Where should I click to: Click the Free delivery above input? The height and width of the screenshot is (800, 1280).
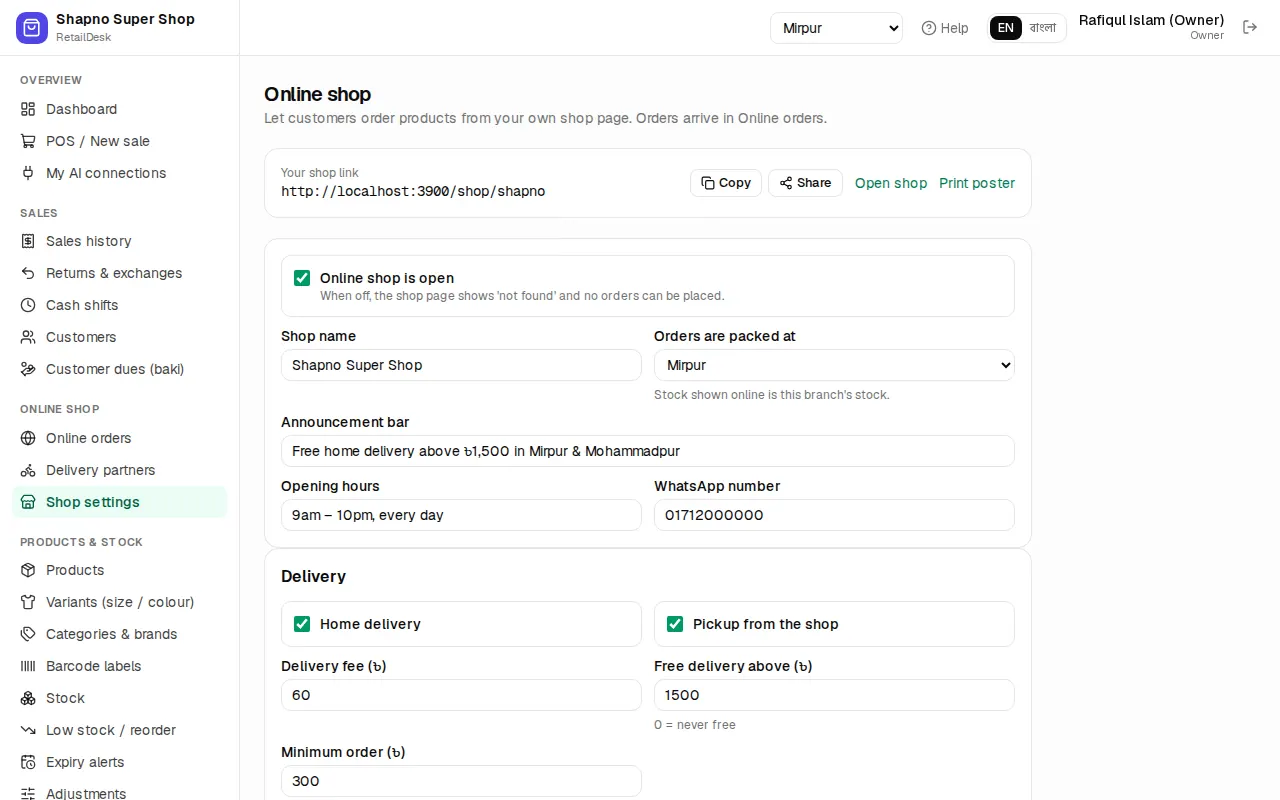tap(834, 695)
